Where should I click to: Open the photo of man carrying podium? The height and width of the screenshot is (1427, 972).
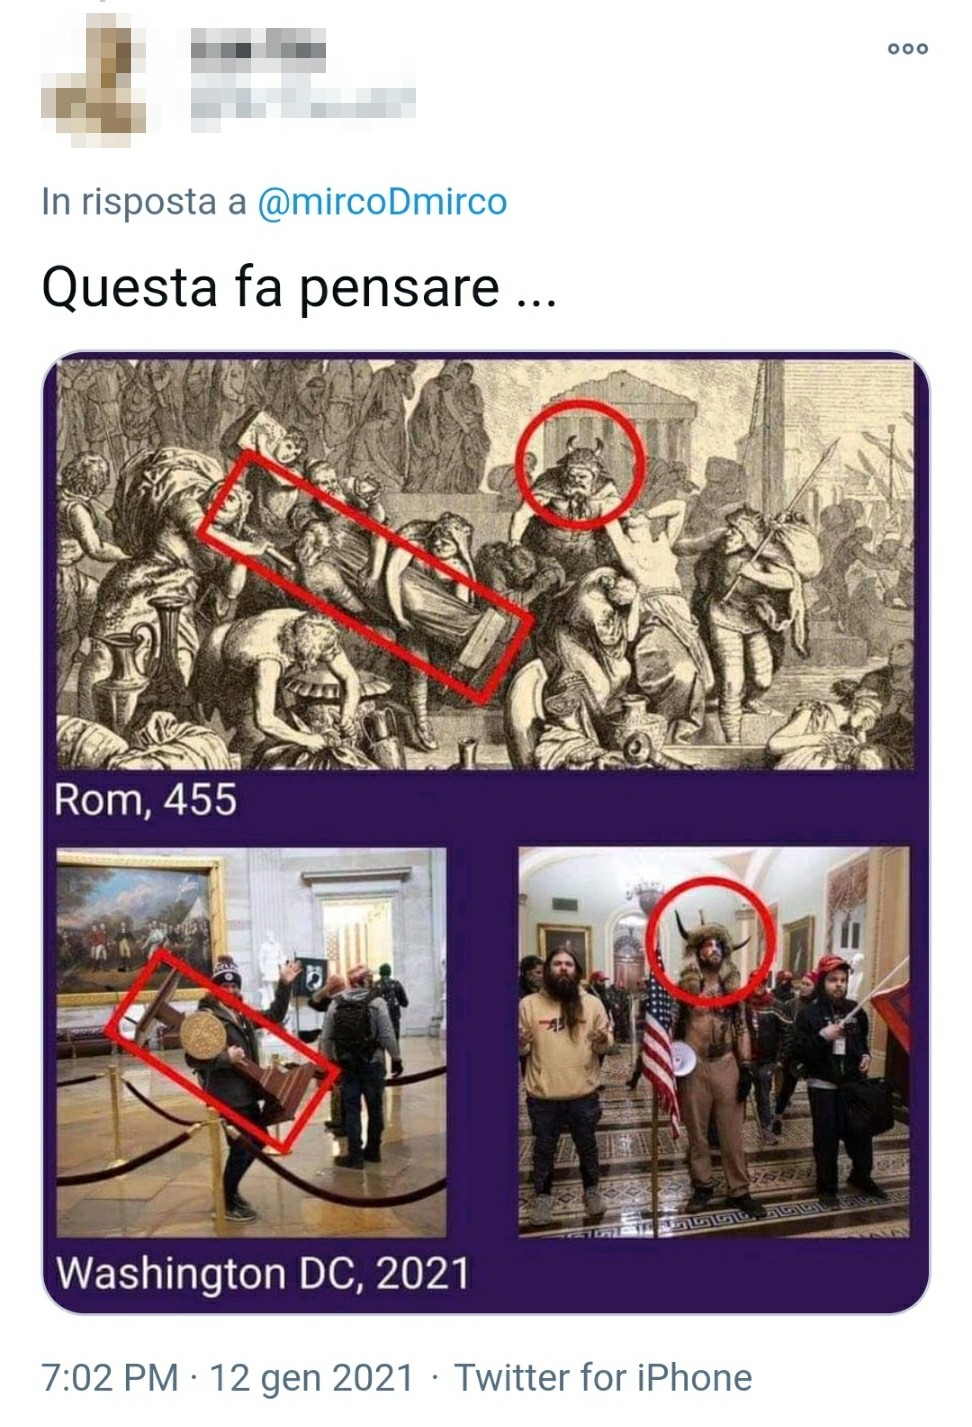(251, 1042)
